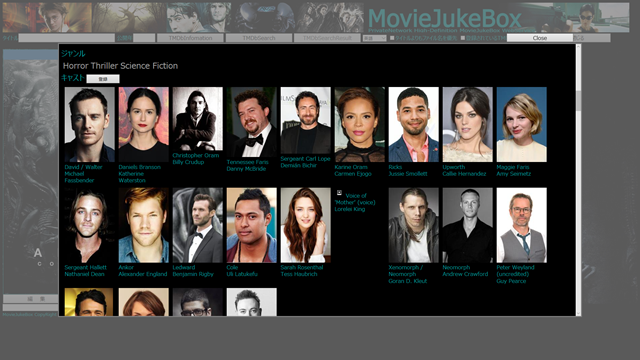Screen dimensions: 640x360
Task: Click the title input field in the toolbar
Action: point(67,38)
